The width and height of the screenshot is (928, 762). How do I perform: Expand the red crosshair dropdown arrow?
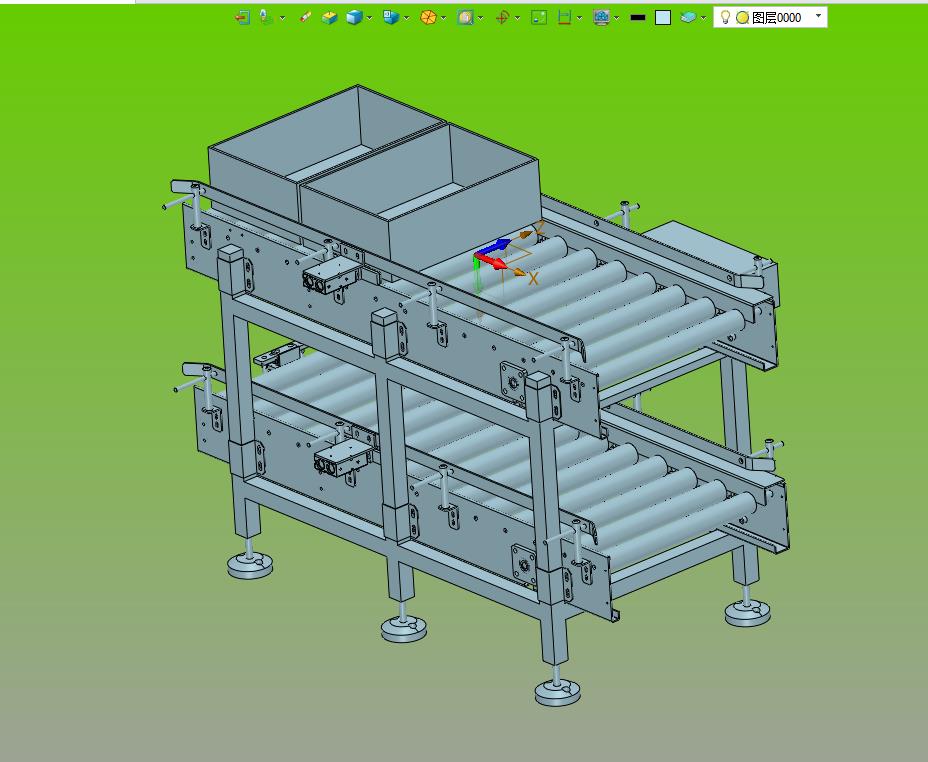point(518,18)
